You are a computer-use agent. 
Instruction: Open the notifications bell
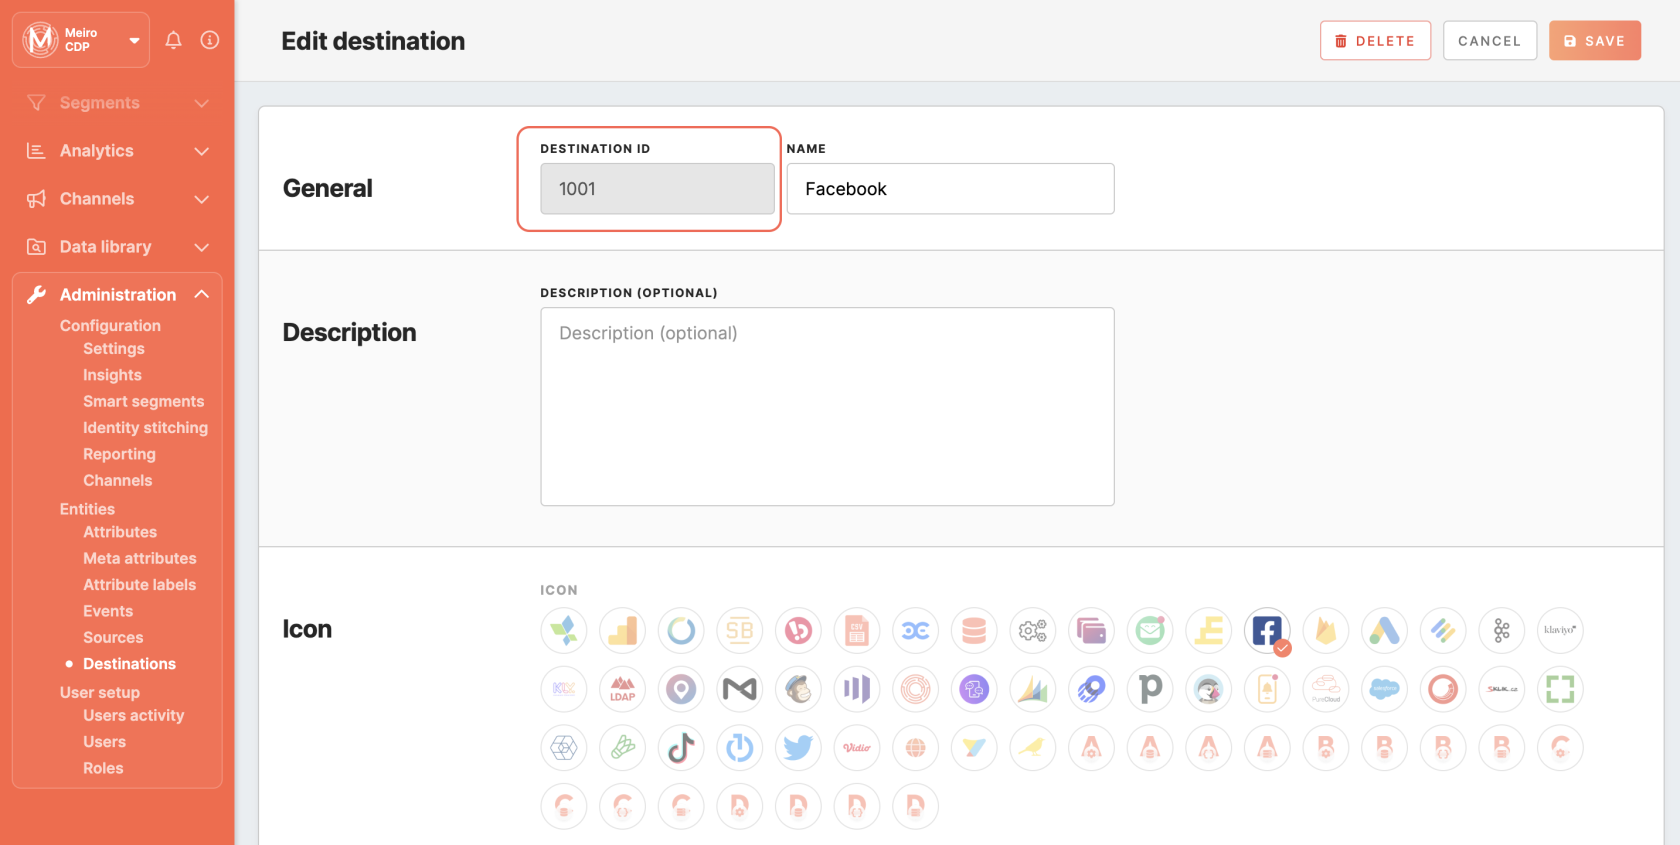(173, 40)
